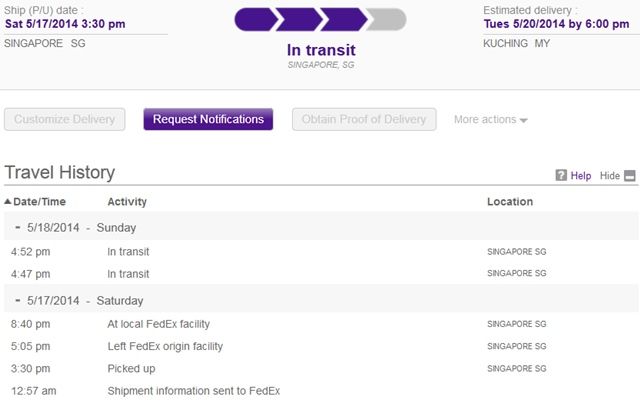
Task: Click Obtain Proof of Delivery button
Action: pyautogui.click(x=365, y=120)
